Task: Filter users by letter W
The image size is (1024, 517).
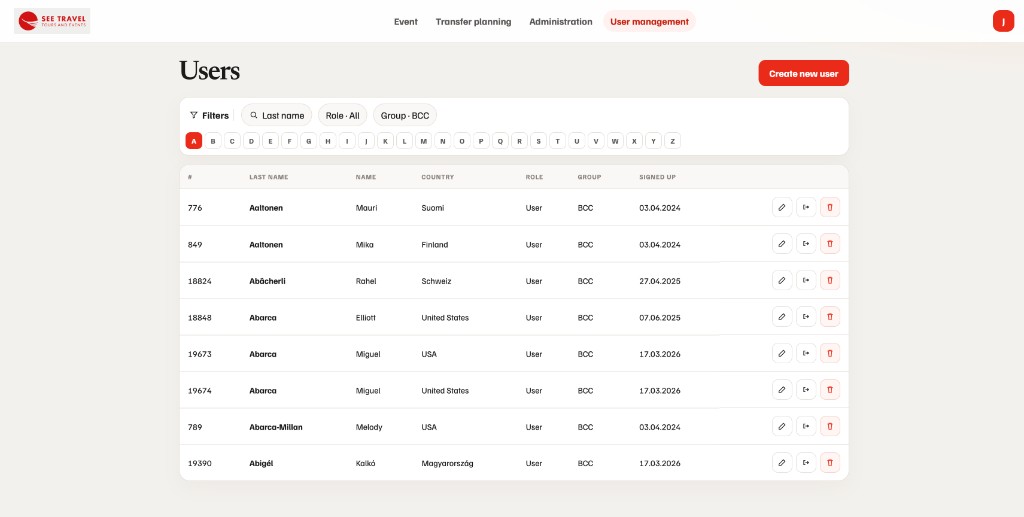Action: [x=615, y=140]
